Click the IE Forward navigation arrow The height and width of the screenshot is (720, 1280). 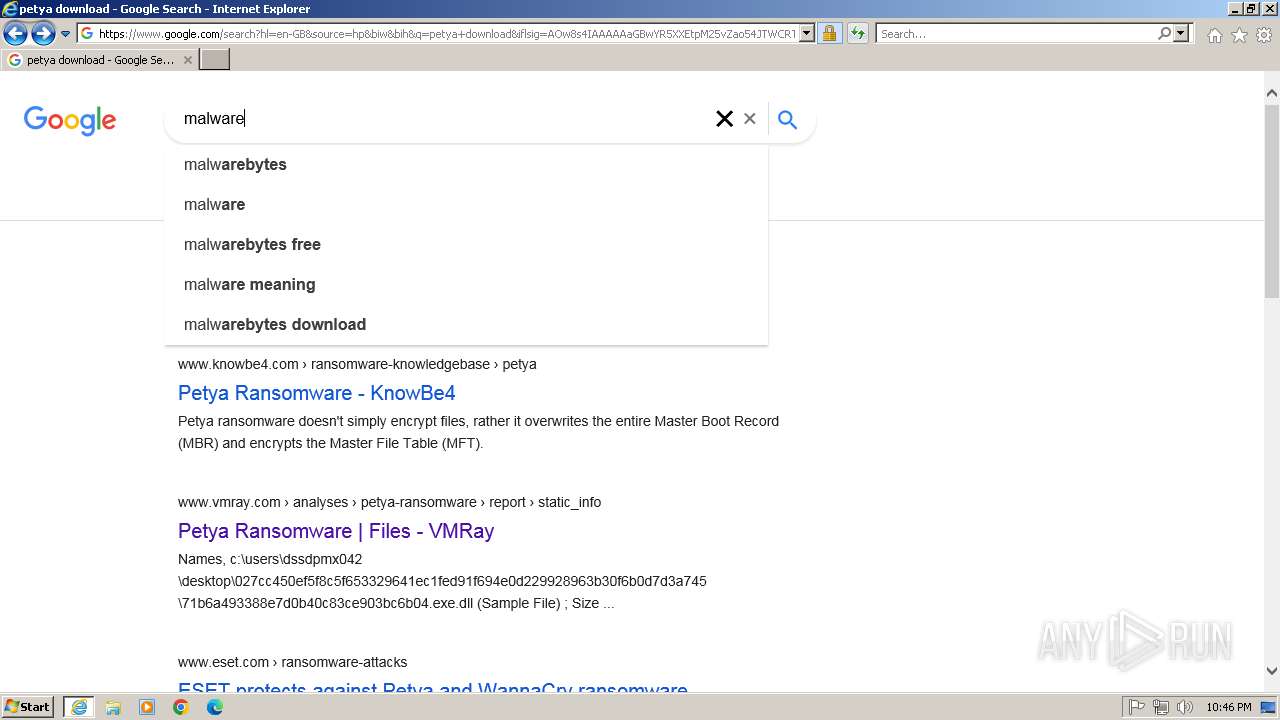pos(43,34)
